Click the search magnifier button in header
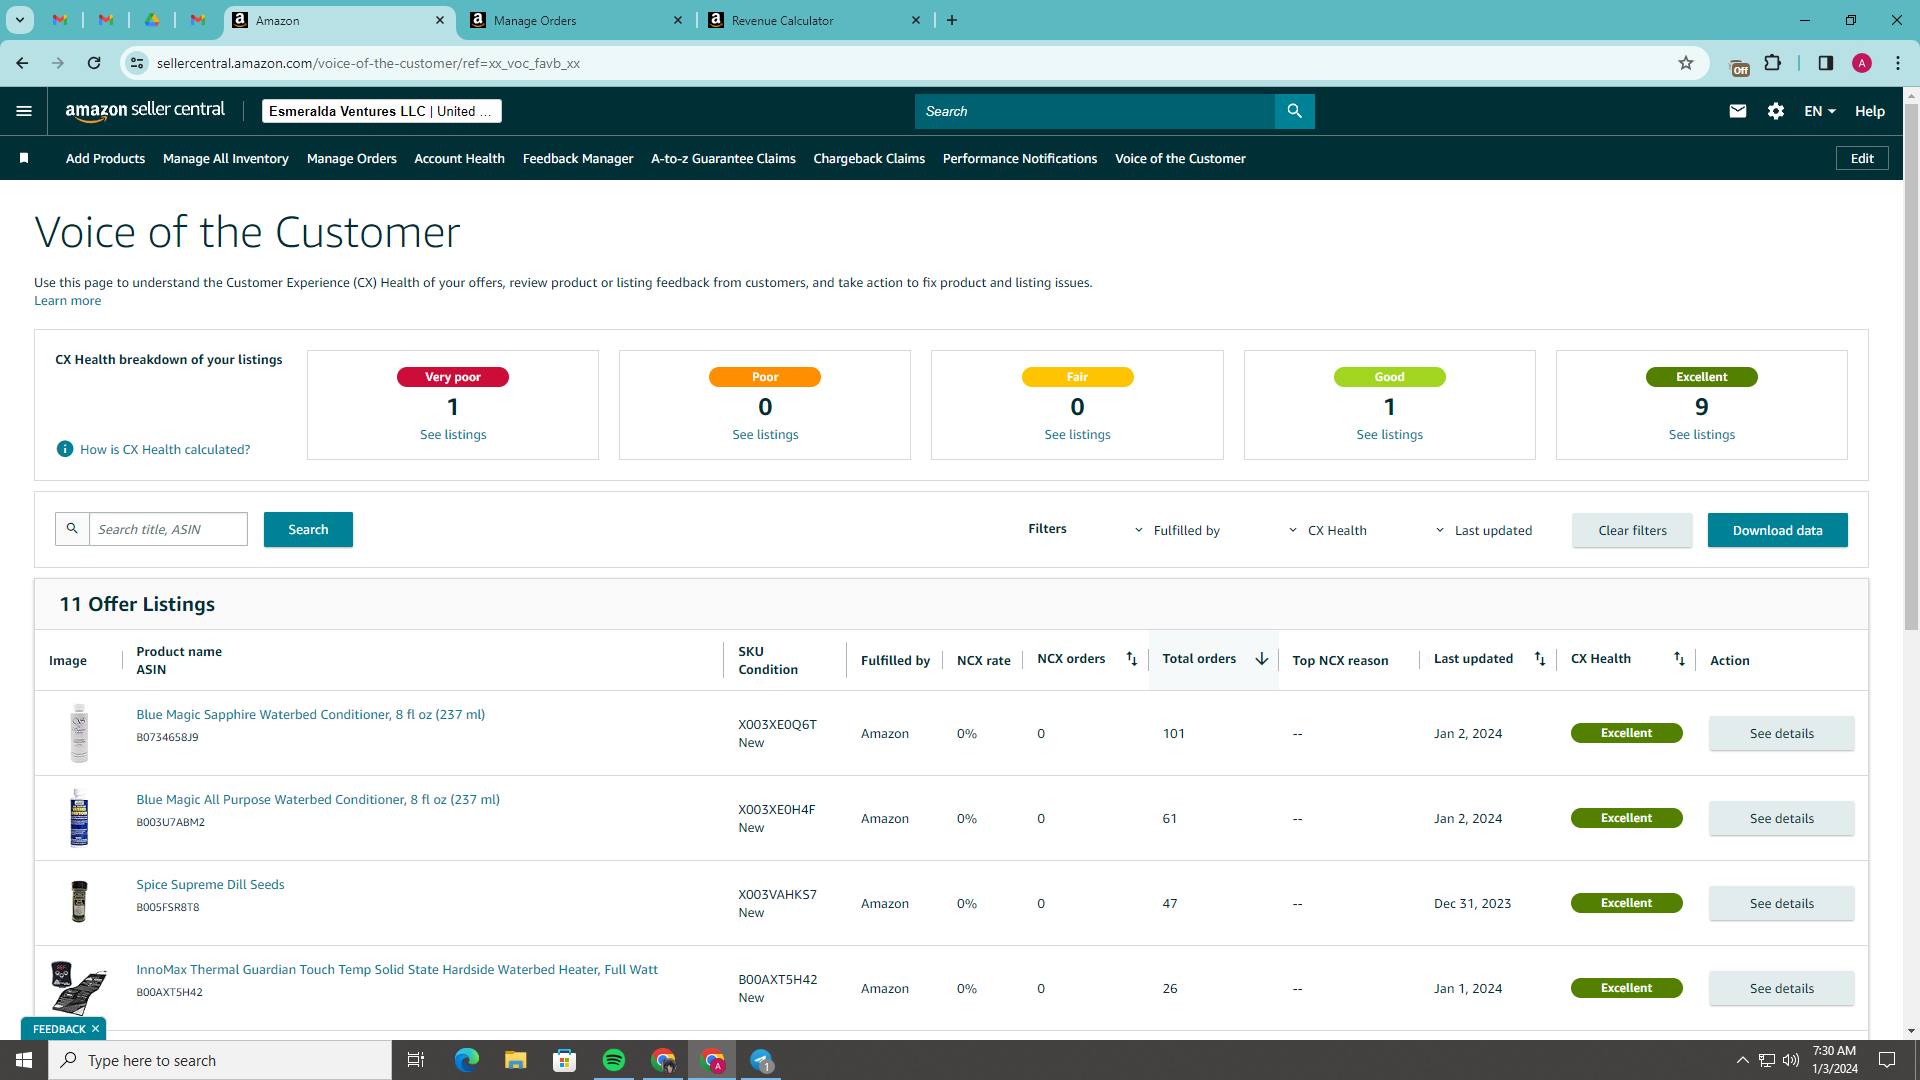Image resolution: width=1920 pixels, height=1080 pixels. (x=1294, y=111)
